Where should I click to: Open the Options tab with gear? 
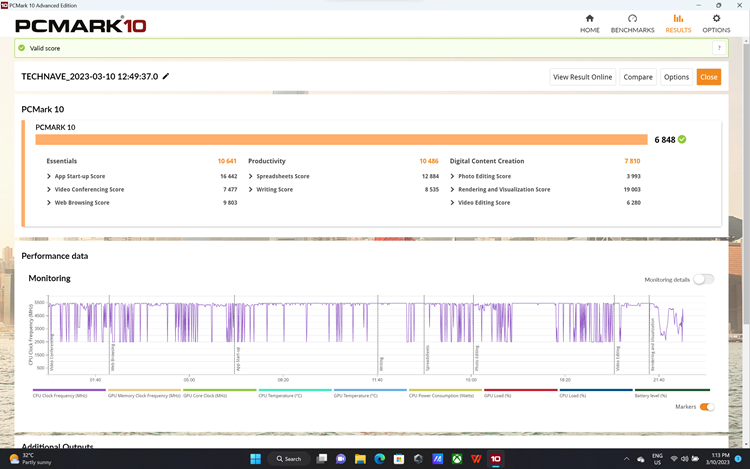(716, 23)
